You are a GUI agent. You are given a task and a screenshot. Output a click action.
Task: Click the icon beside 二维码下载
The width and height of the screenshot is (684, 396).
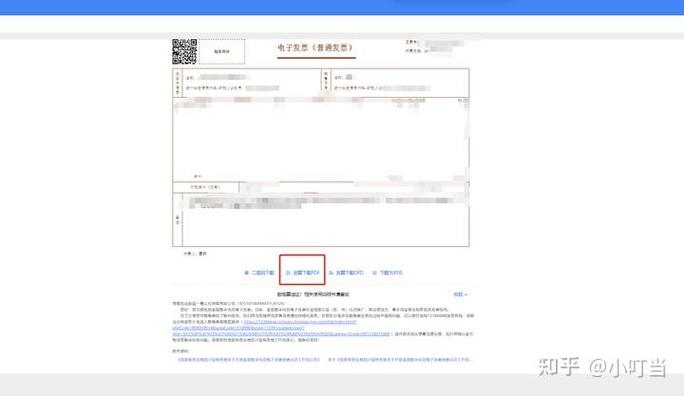pos(246,273)
